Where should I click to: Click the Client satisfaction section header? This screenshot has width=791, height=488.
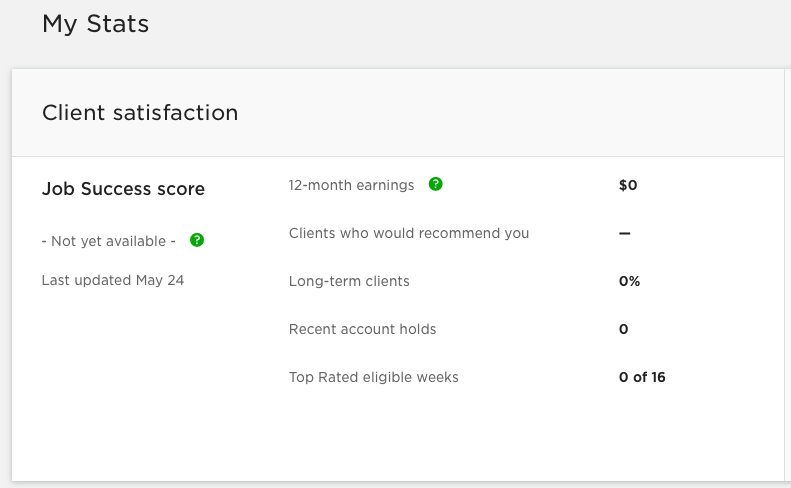tap(140, 113)
